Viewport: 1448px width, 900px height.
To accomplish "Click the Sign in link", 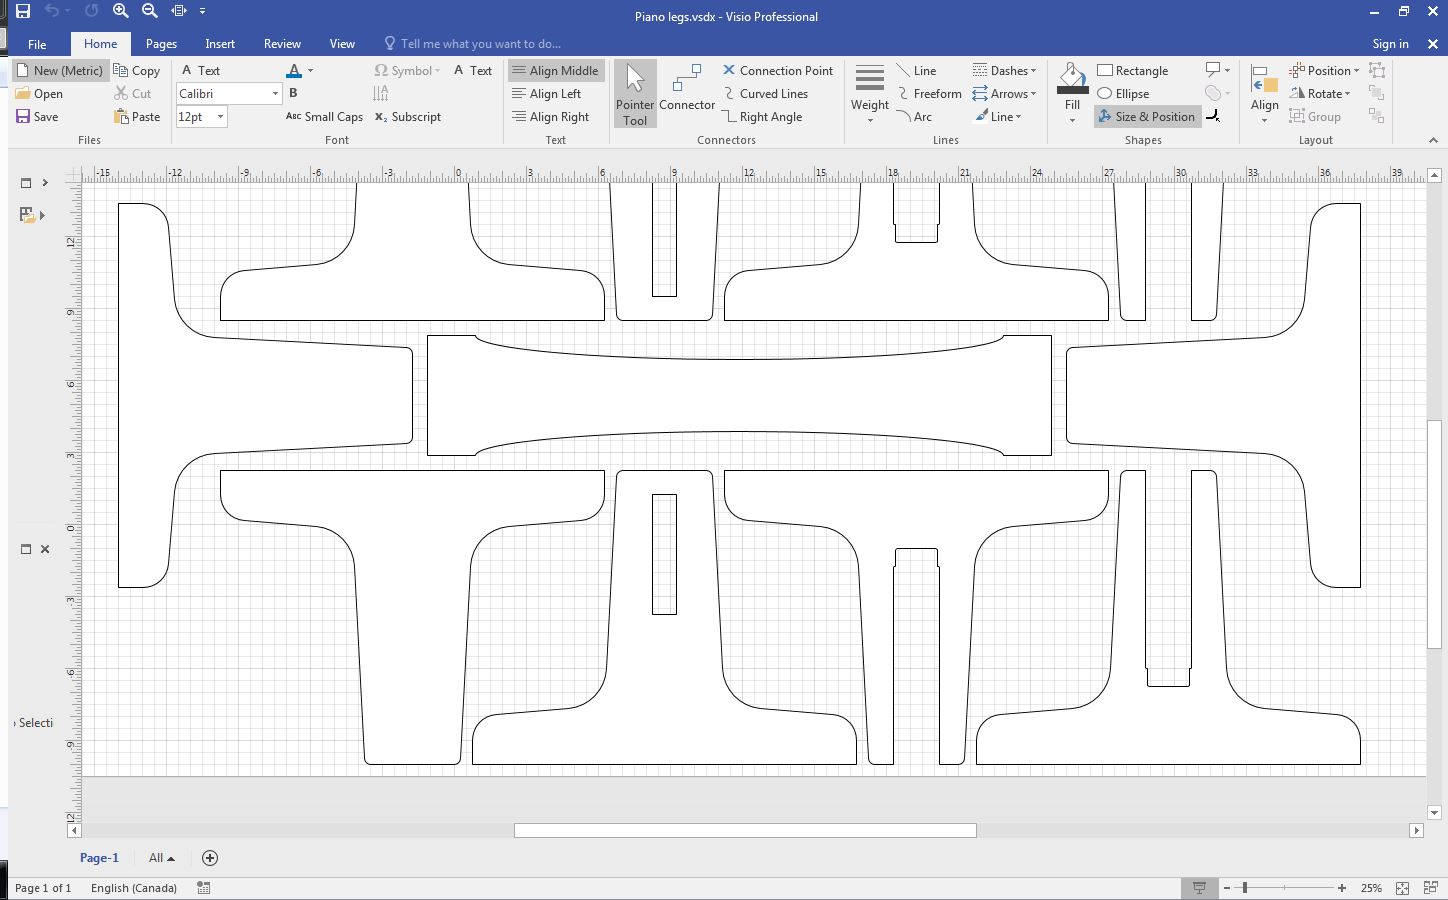I will (x=1390, y=44).
